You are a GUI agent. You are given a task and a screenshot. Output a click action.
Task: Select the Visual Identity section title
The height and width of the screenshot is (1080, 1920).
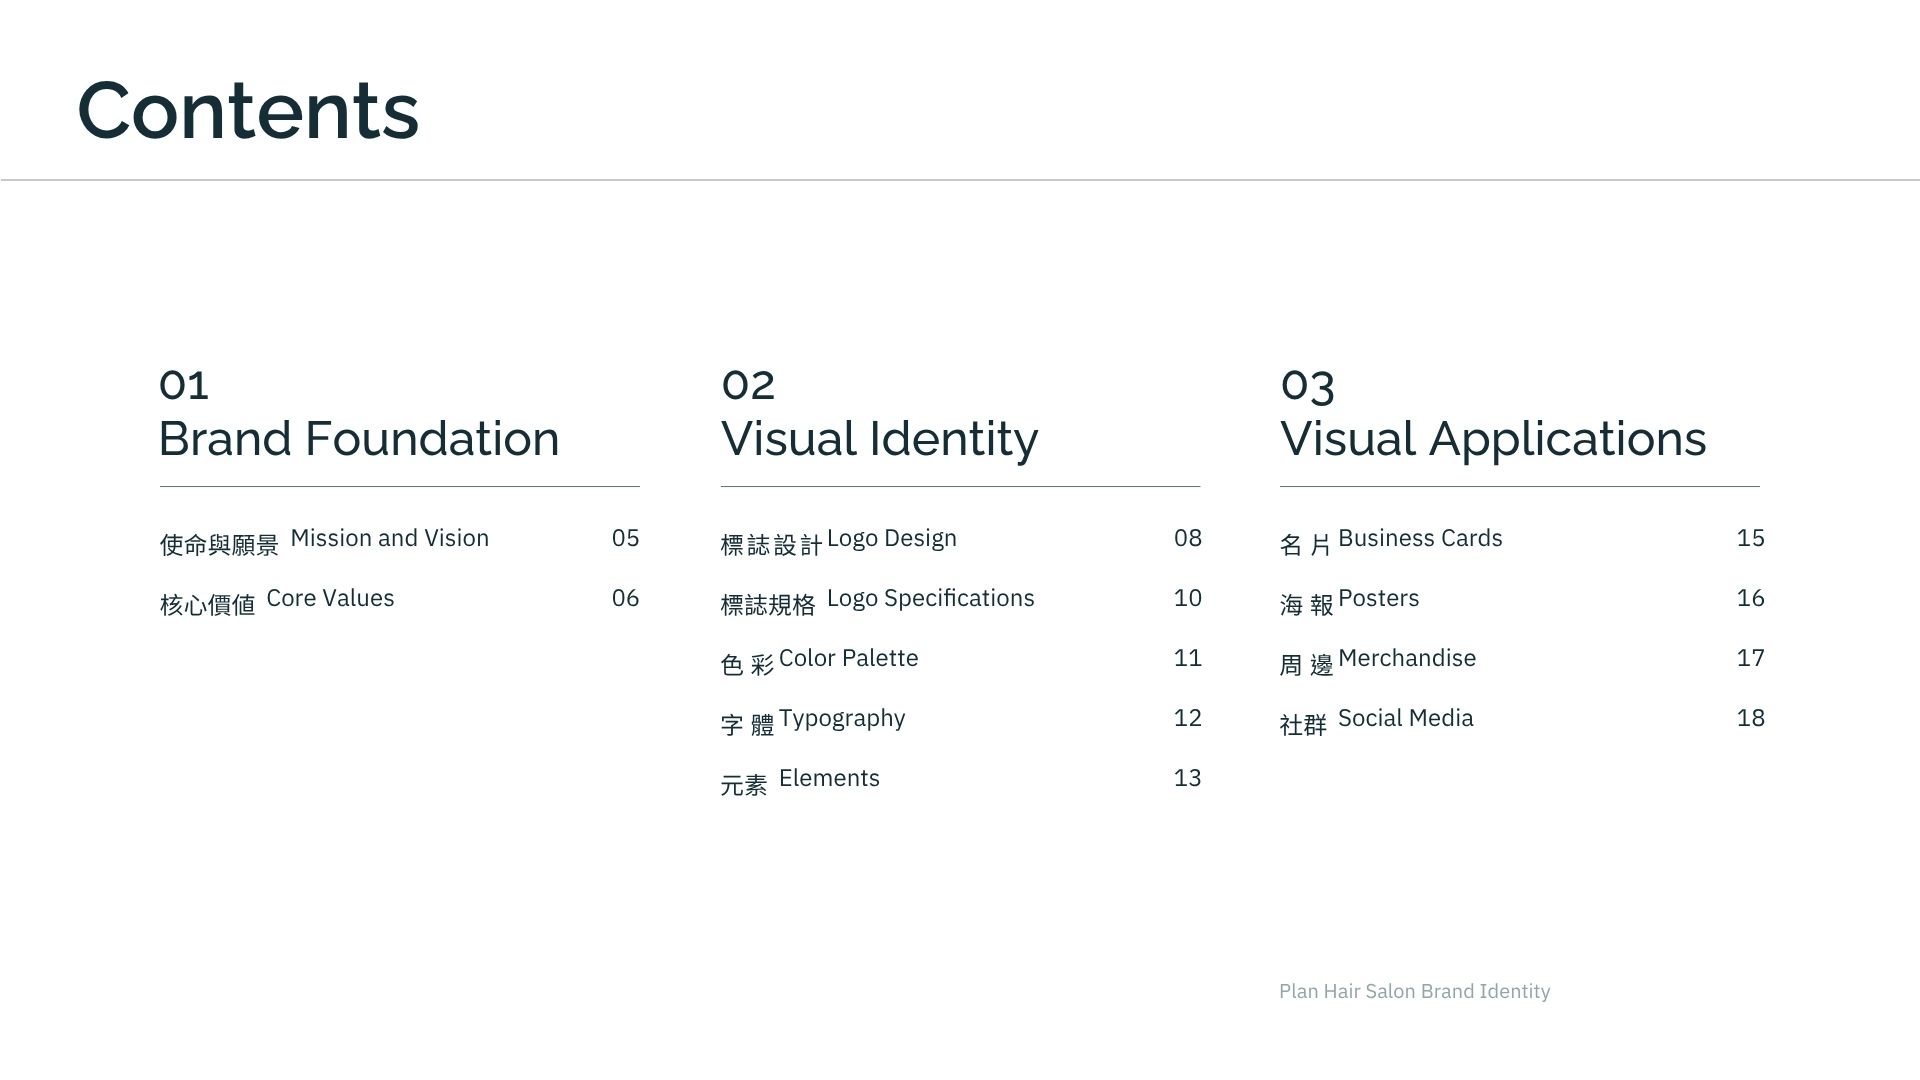click(879, 439)
